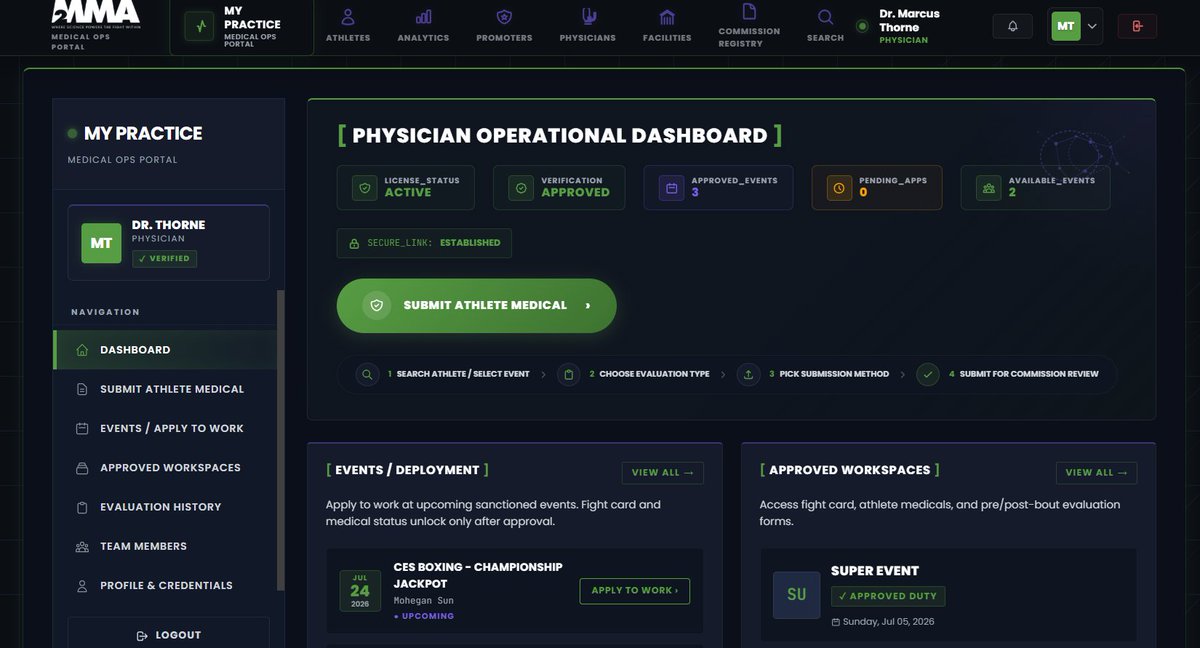This screenshot has height=648, width=1200.
Task: Select Dashboard in the sidebar
Action: [165, 350]
